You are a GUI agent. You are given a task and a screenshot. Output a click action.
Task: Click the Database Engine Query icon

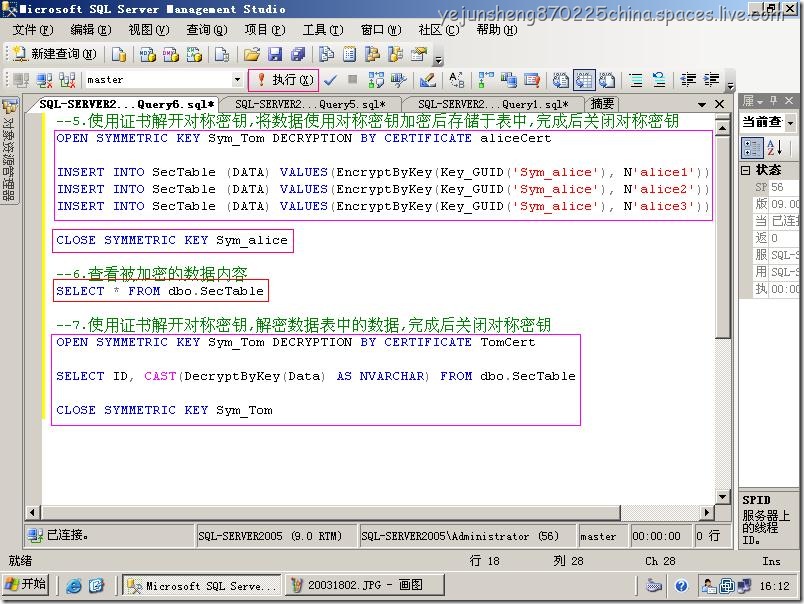[x=119, y=54]
